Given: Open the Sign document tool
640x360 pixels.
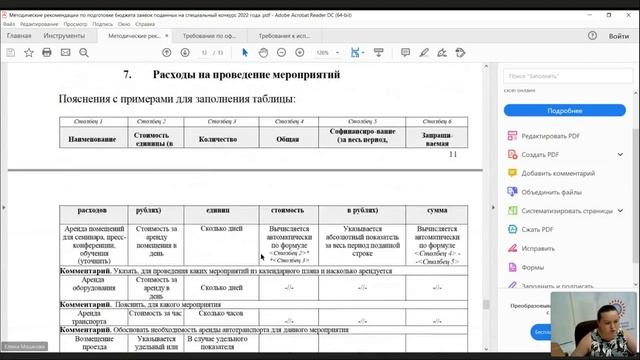Looking at the screenshot, I should (442, 53).
